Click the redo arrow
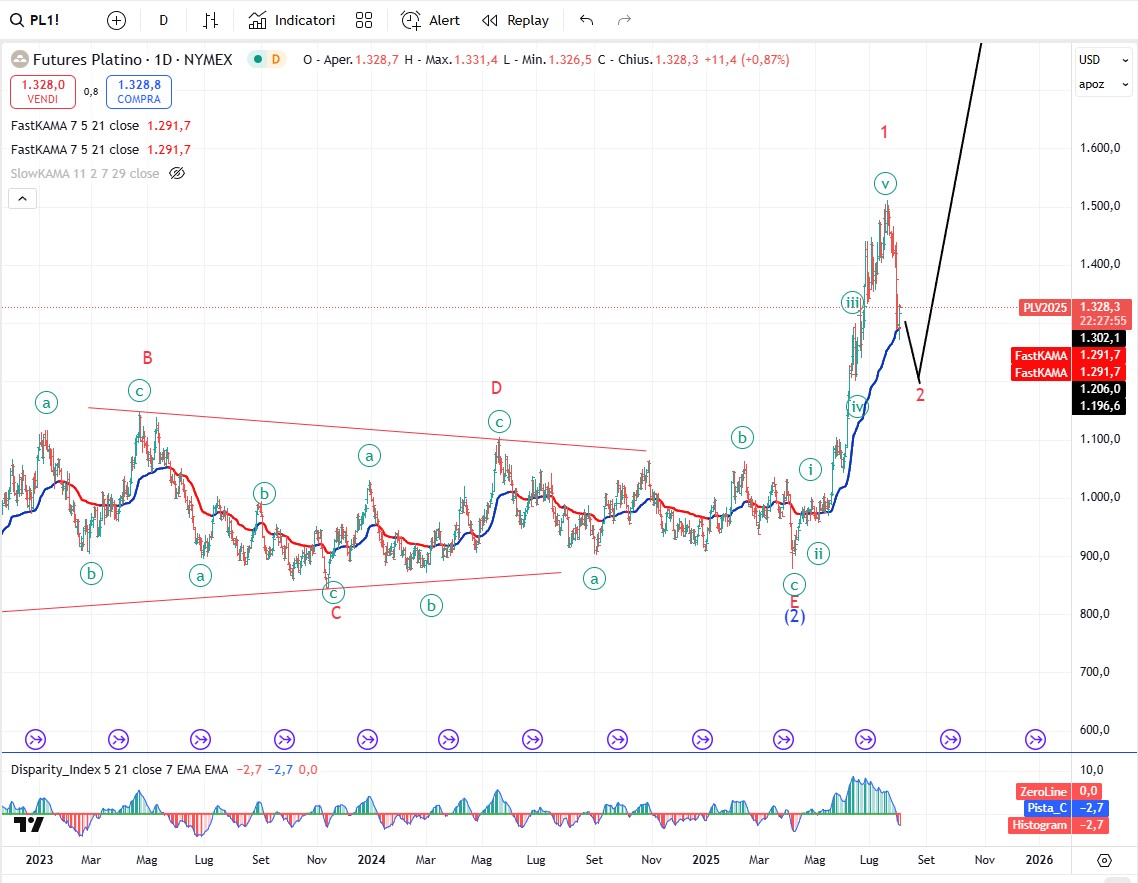1138x883 pixels. tap(625, 20)
